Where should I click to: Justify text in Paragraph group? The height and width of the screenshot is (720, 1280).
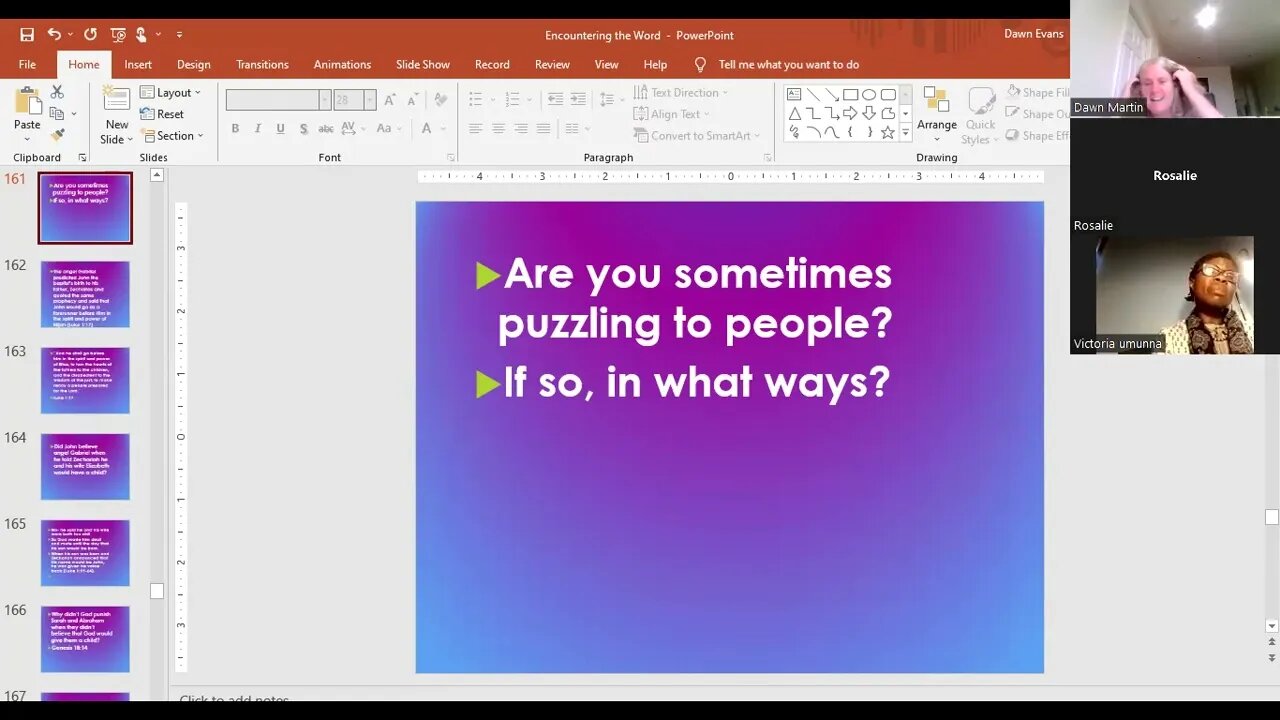543,128
